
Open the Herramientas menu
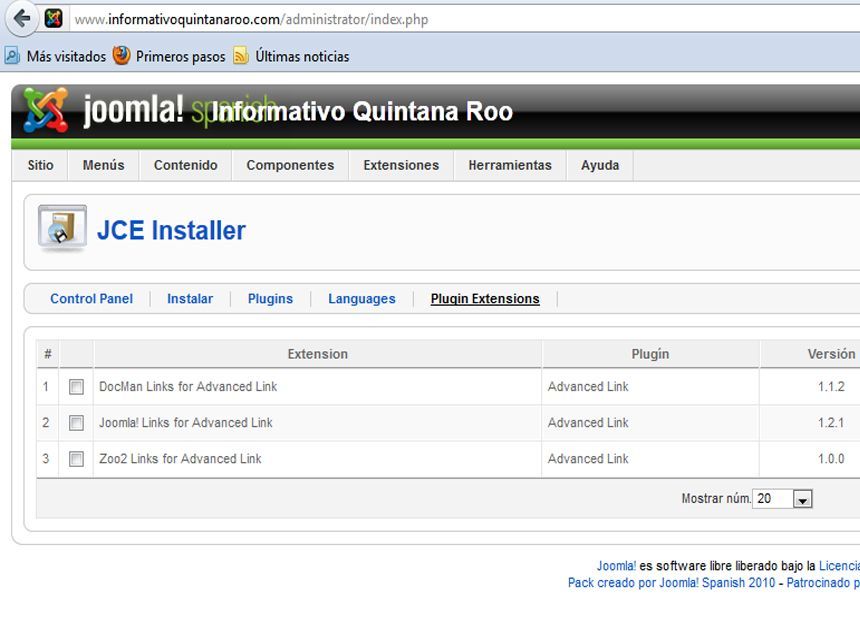click(510, 165)
